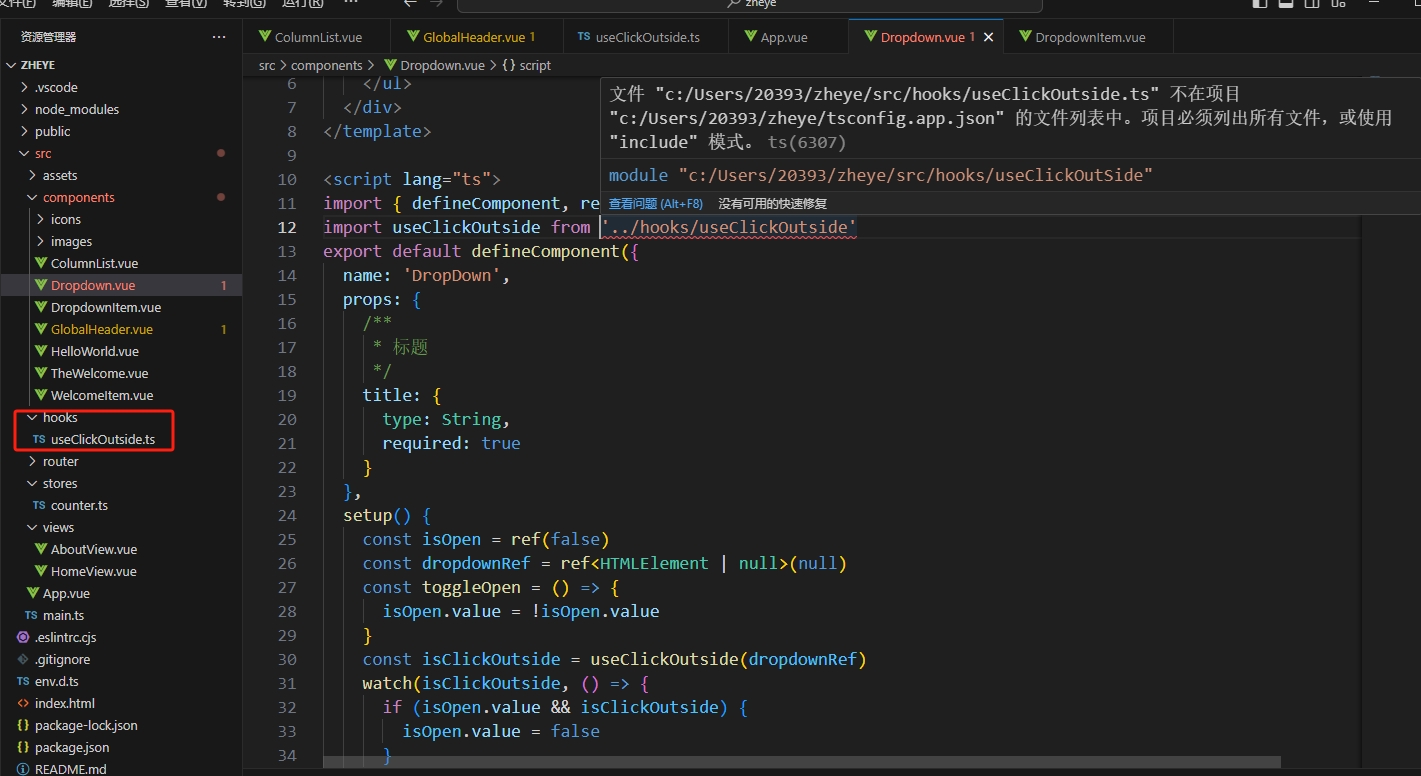Click the README.md info icon
Image resolution: width=1421 pixels, height=776 pixels.
[23, 769]
